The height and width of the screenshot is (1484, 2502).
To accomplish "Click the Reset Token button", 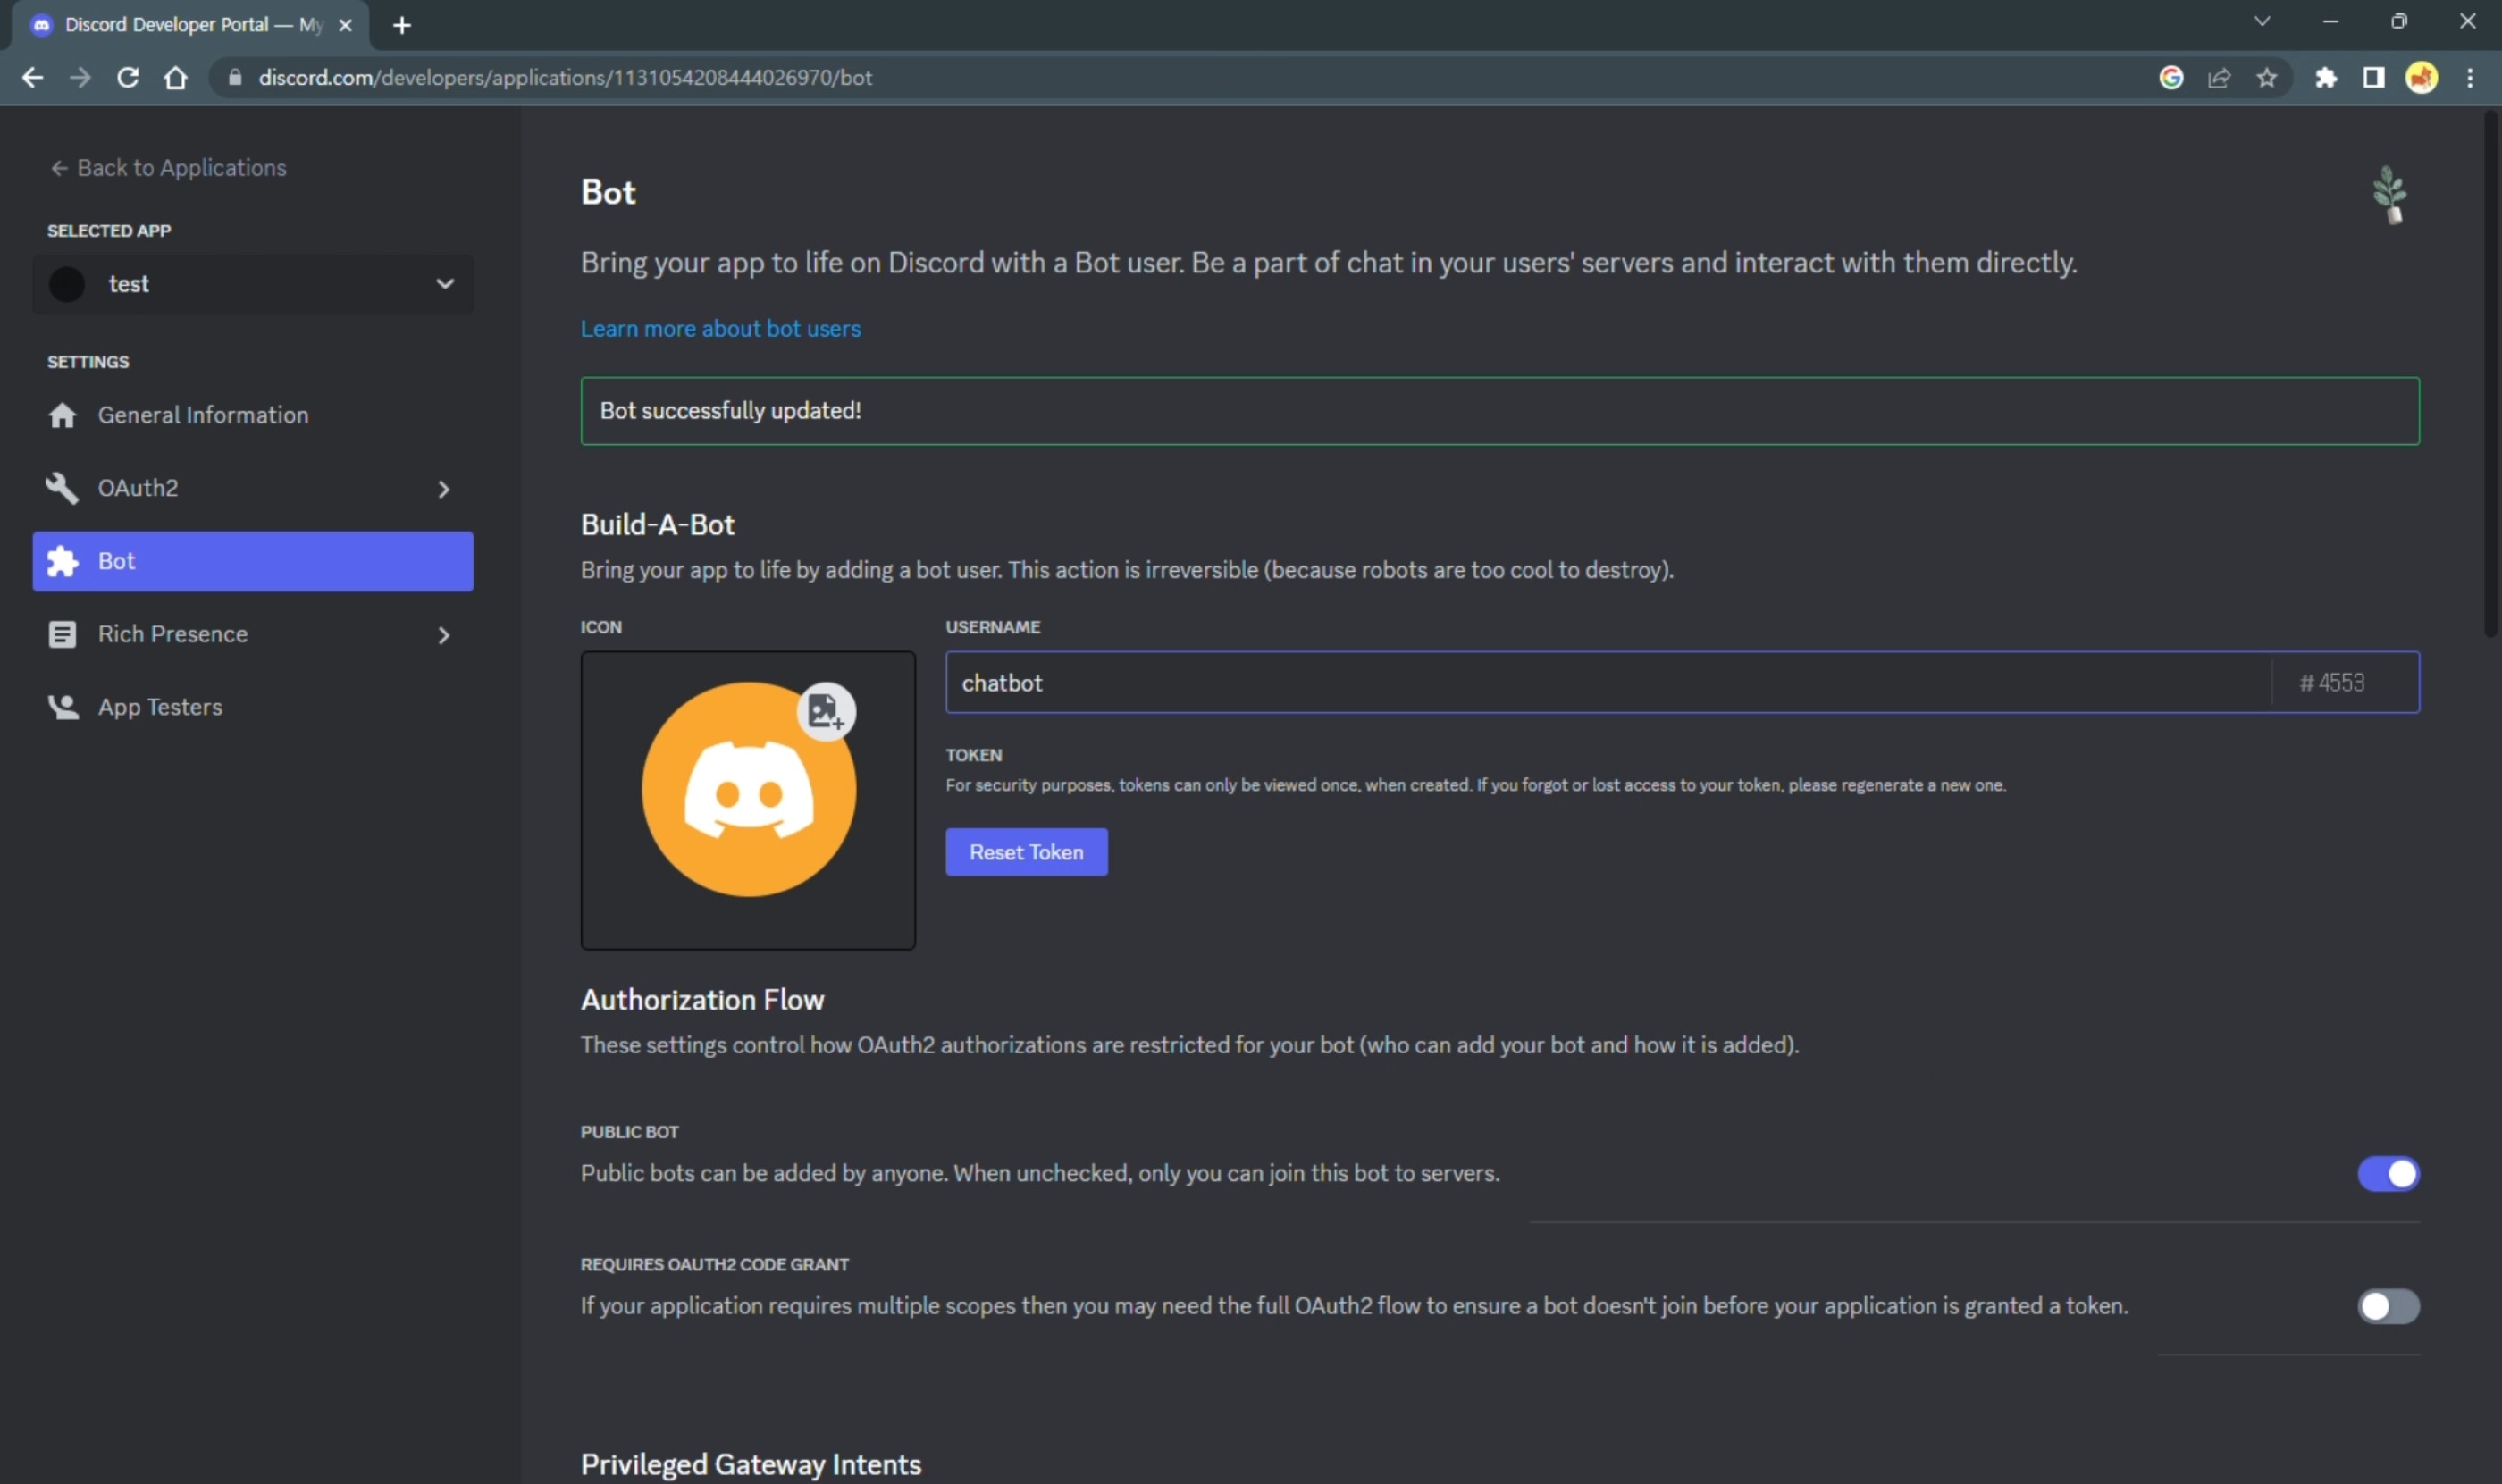I will click(1026, 852).
